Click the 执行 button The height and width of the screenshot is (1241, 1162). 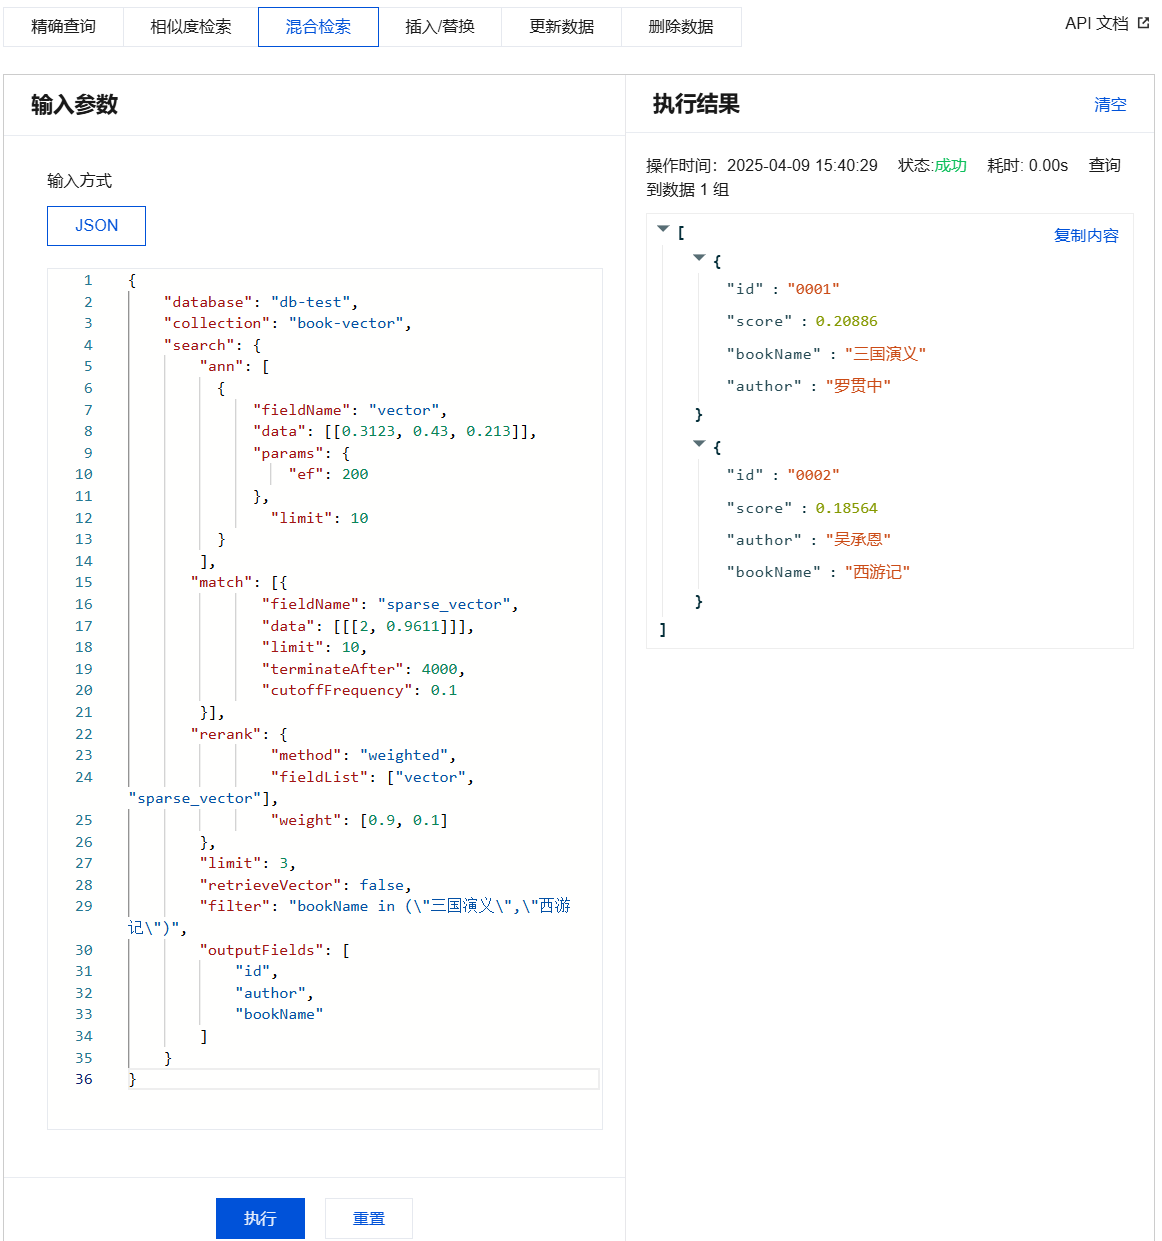(260, 1218)
